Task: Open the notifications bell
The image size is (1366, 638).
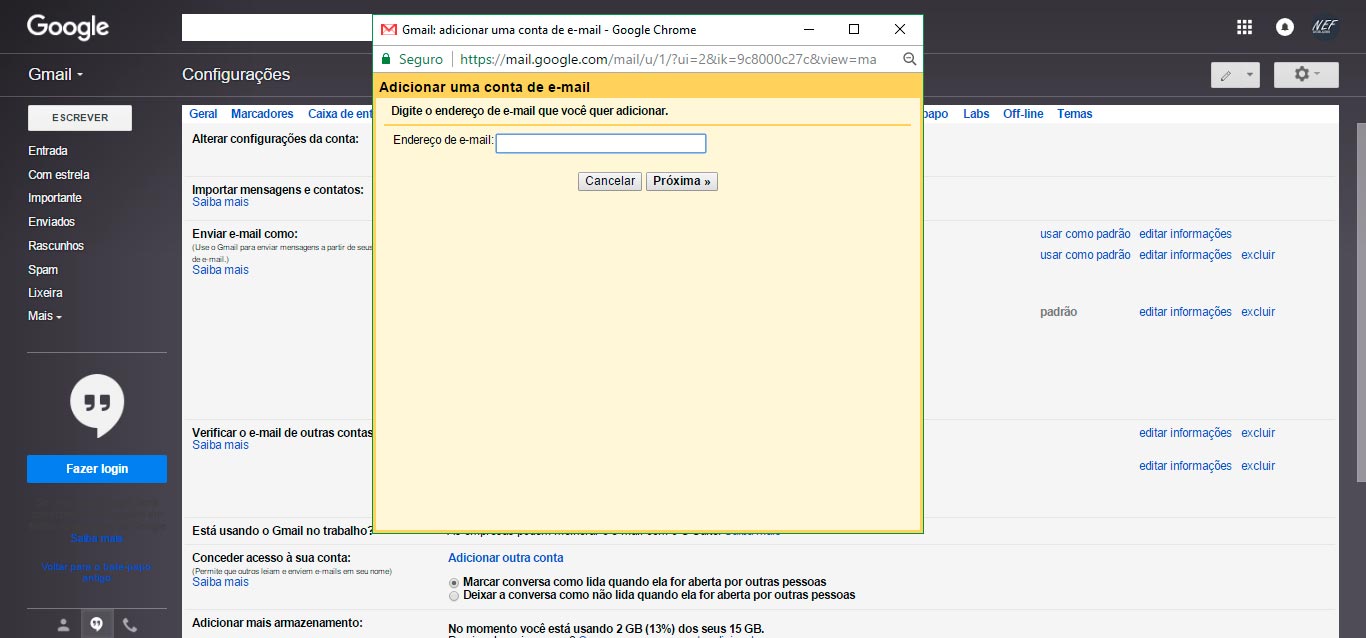Action: 1285,27
